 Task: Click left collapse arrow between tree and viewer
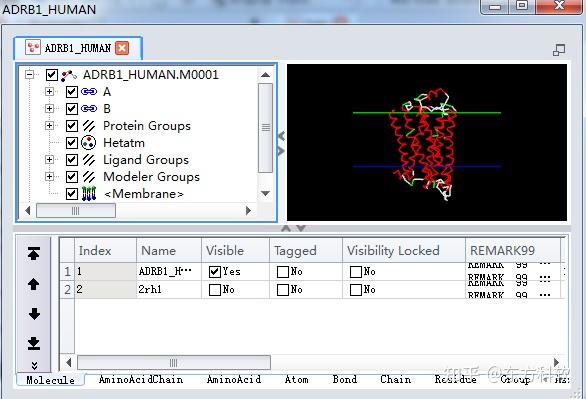pyautogui.click(x=281, y=136)
